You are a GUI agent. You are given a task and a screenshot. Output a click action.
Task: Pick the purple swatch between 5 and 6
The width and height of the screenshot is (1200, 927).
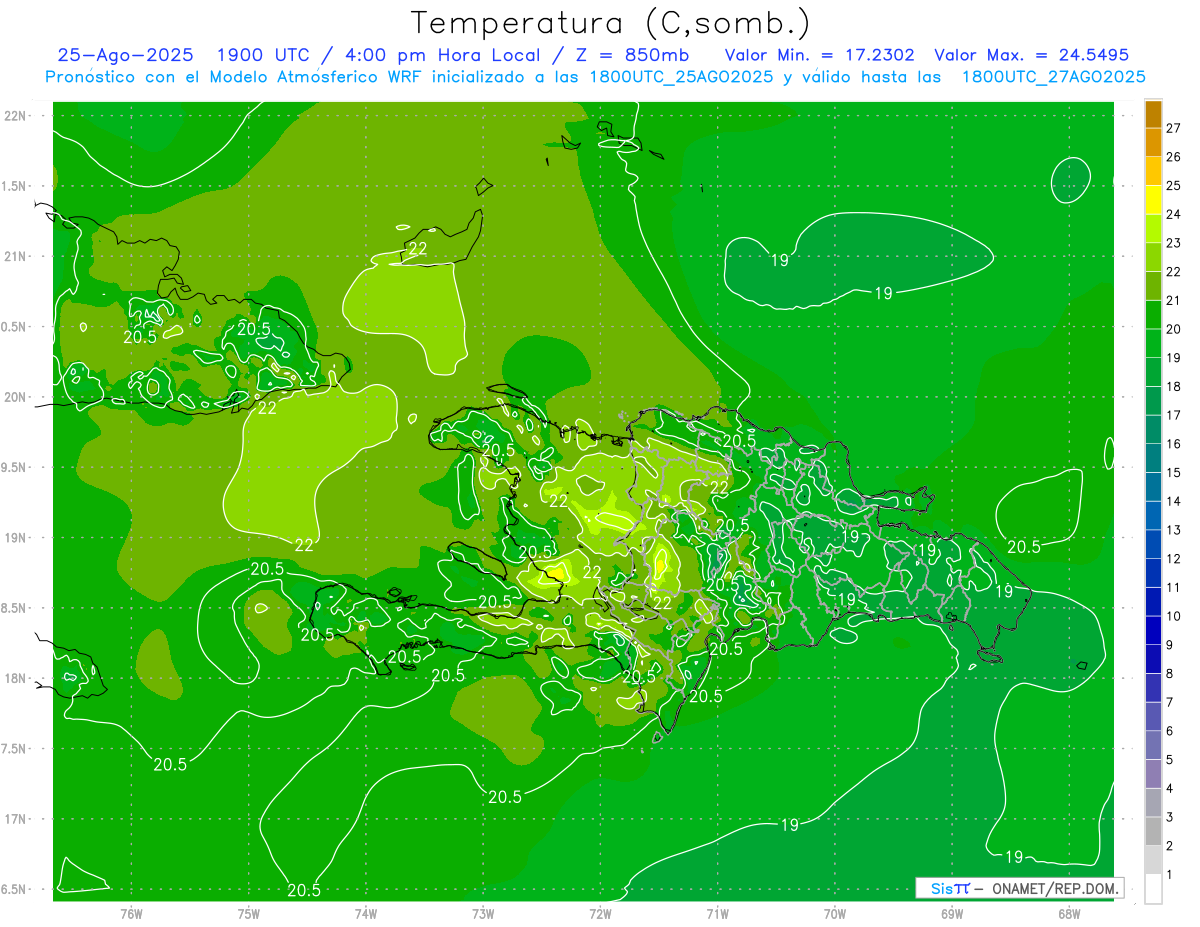click(1153, 745)
